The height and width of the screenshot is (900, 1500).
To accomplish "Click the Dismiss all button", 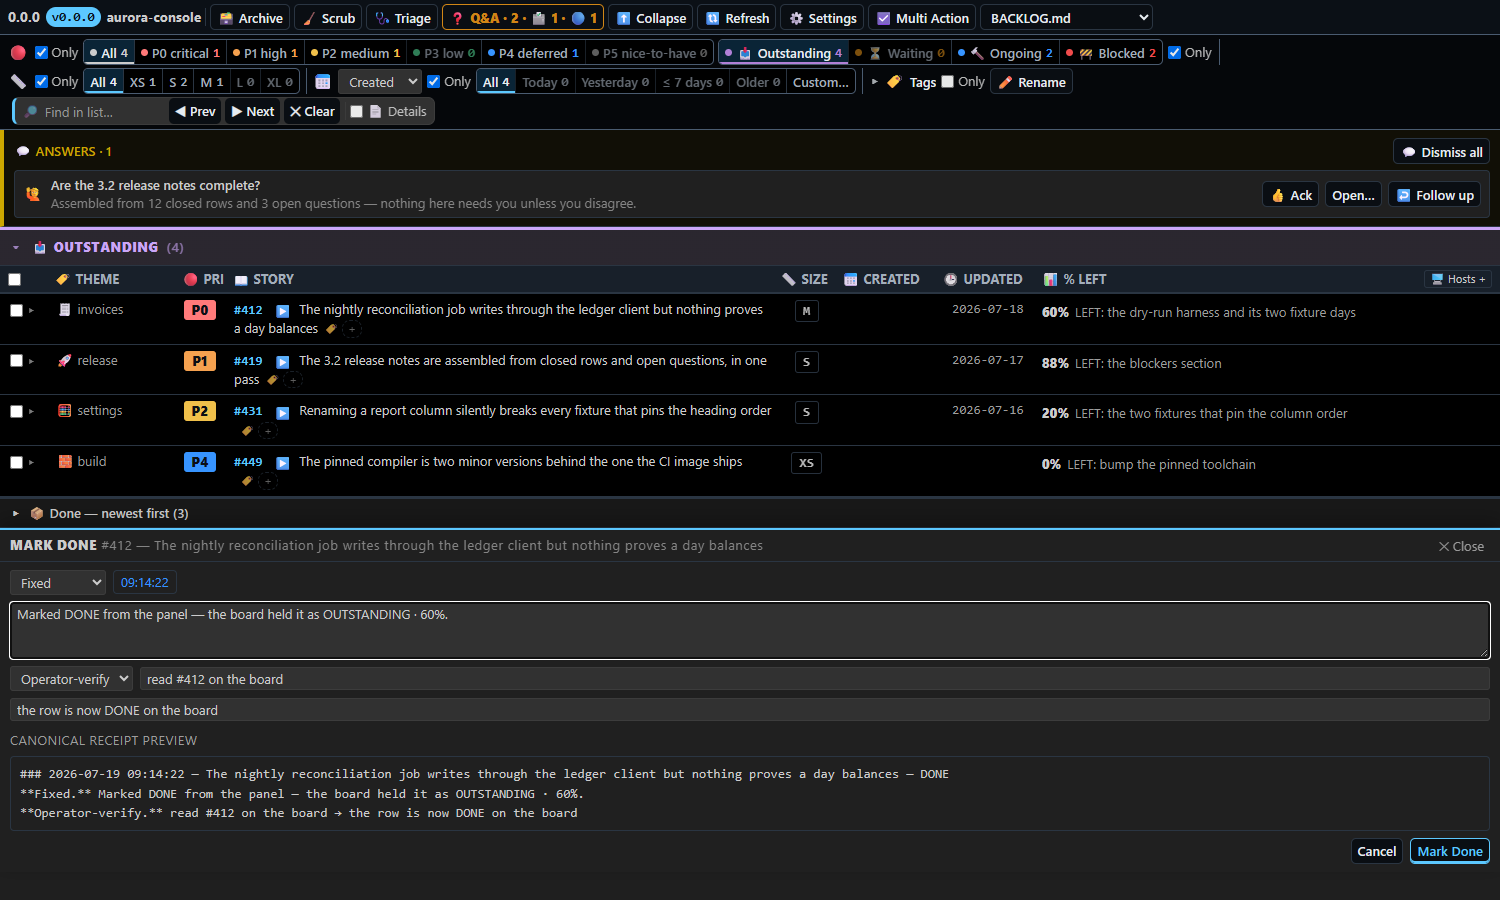I will 1442,152.
